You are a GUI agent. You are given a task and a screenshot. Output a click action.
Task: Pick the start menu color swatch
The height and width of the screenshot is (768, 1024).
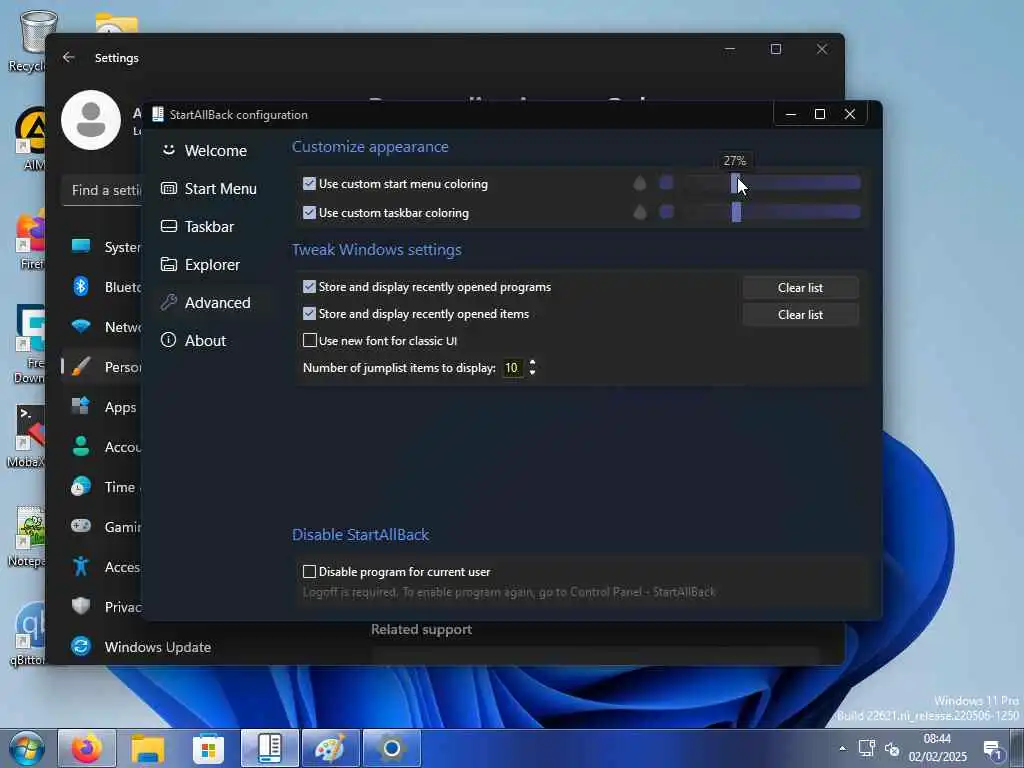click(666, 183)
